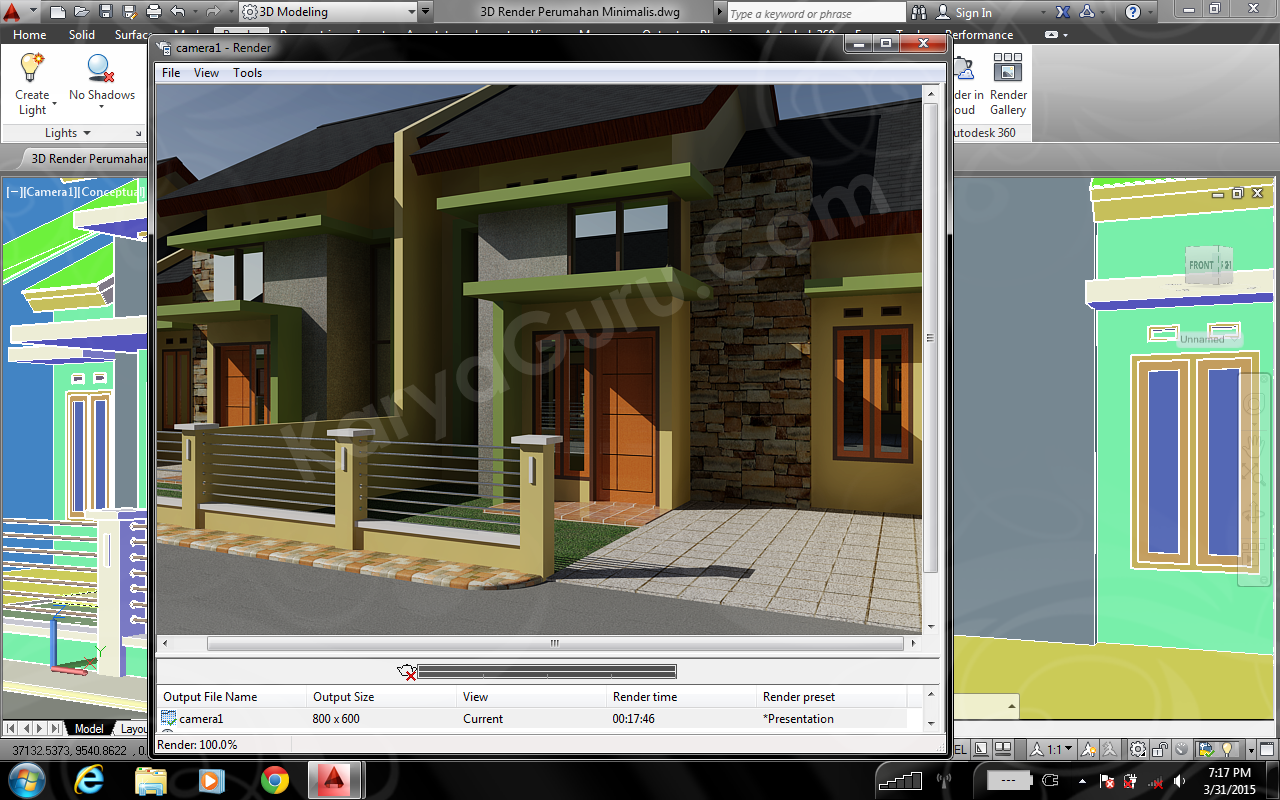
Task: Click the keyword search input field
Action: (814, 13)
